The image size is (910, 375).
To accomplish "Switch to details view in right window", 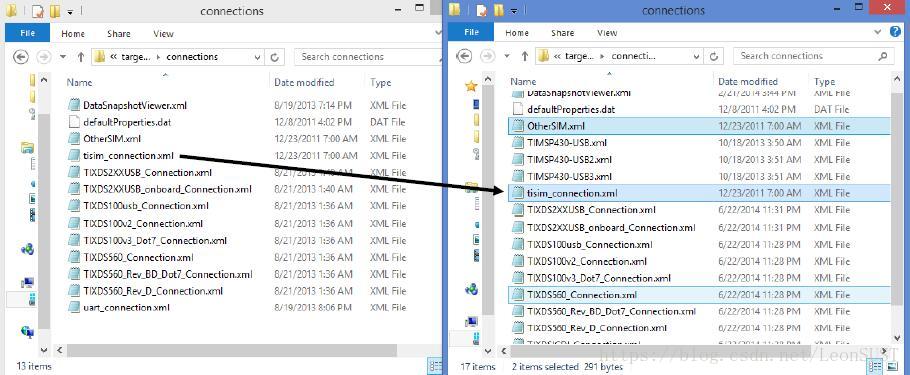I will point(876,366).
